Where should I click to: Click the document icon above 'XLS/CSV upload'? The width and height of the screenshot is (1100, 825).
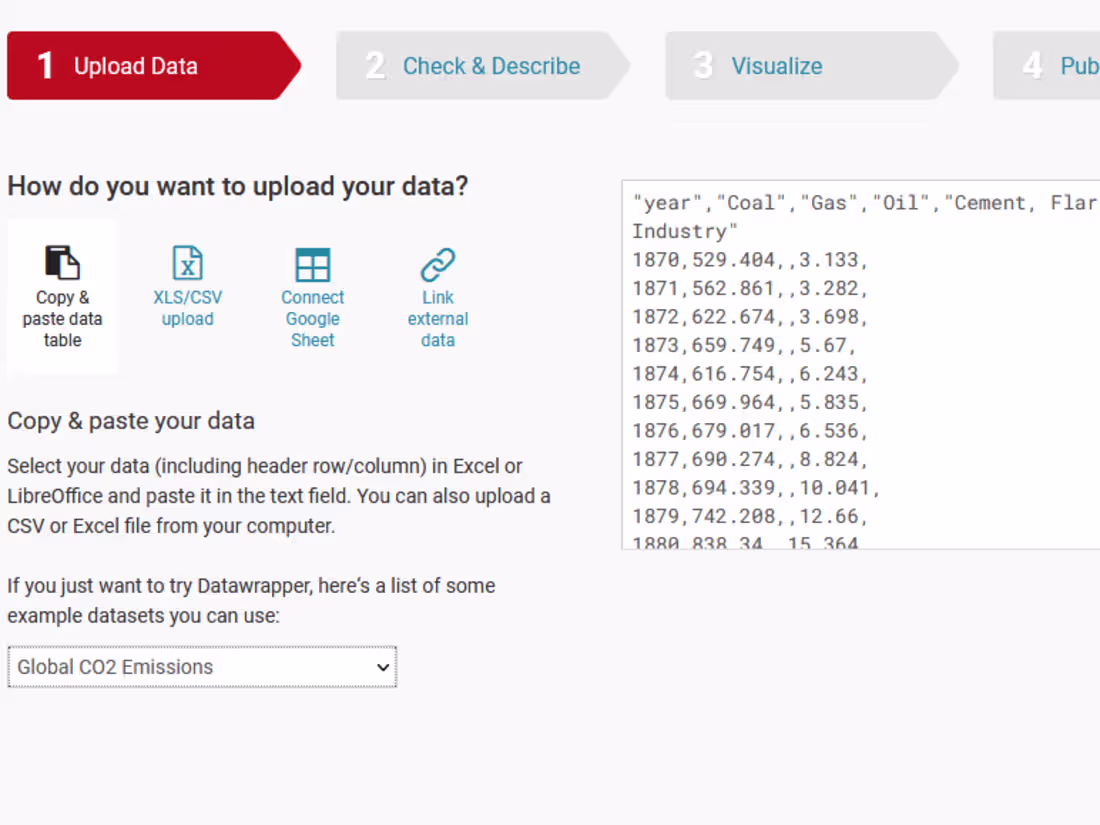point(187,264)
